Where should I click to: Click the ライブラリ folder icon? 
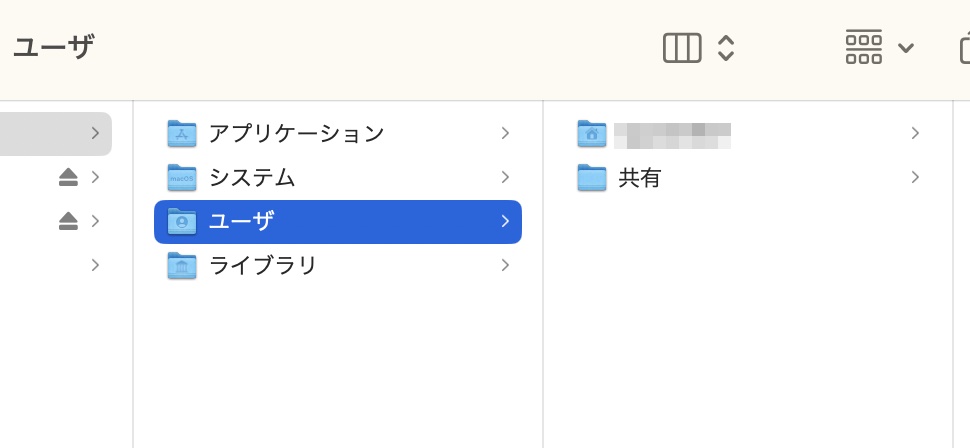tap(182, 265)
